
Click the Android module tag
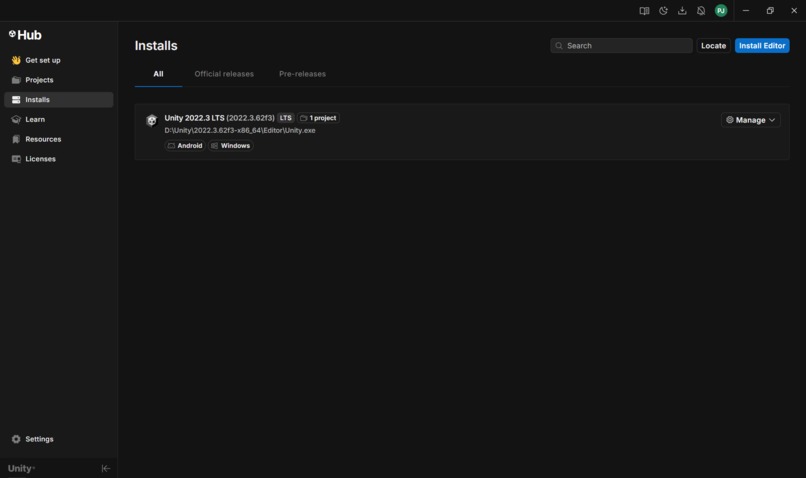click(x=185, y=146)
